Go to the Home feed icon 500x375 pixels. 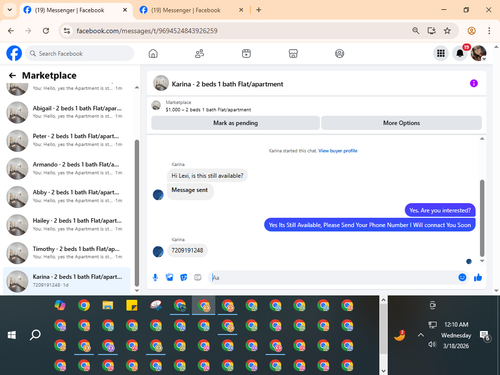tap(153, 53)
